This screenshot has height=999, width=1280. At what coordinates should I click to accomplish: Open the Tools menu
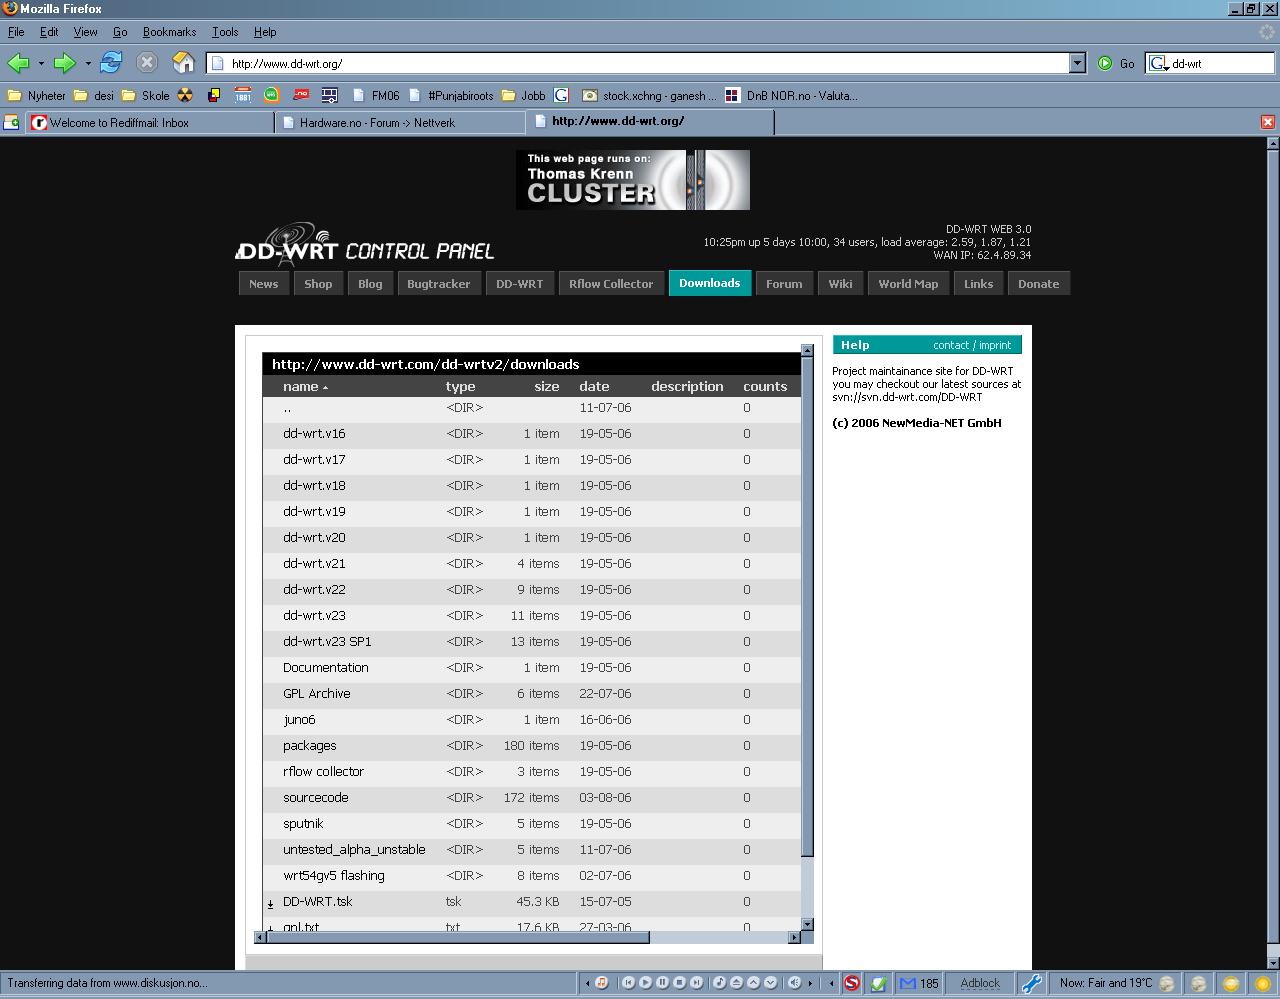tap(225, 32)
